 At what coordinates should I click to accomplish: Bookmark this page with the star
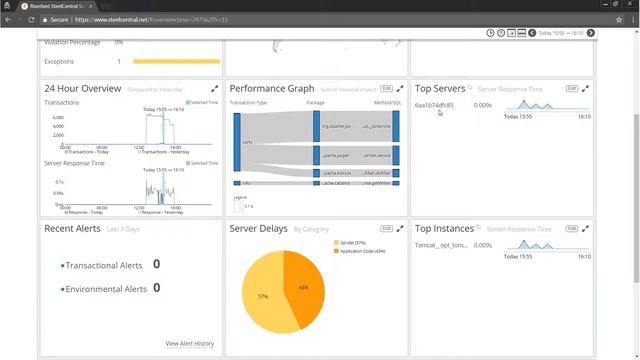[619, 19]
